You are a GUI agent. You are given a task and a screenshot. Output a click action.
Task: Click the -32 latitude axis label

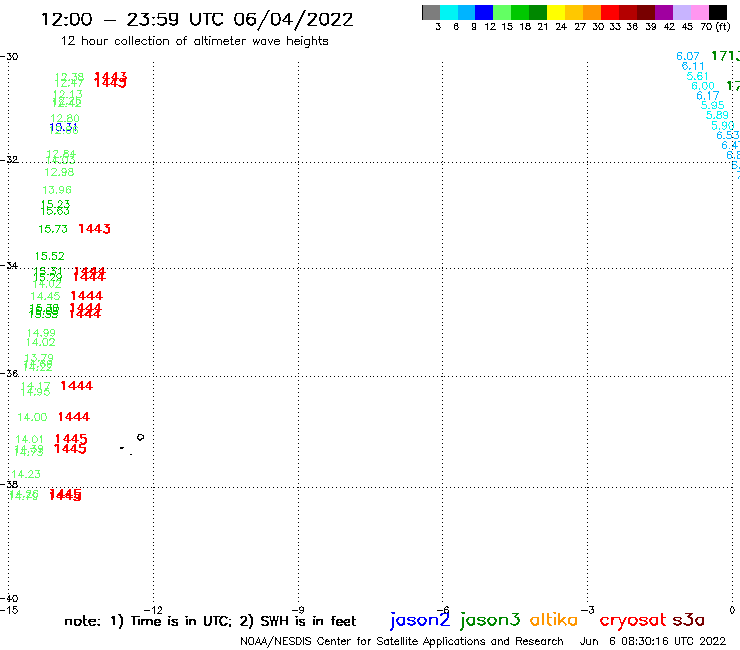tap(9, 160)
